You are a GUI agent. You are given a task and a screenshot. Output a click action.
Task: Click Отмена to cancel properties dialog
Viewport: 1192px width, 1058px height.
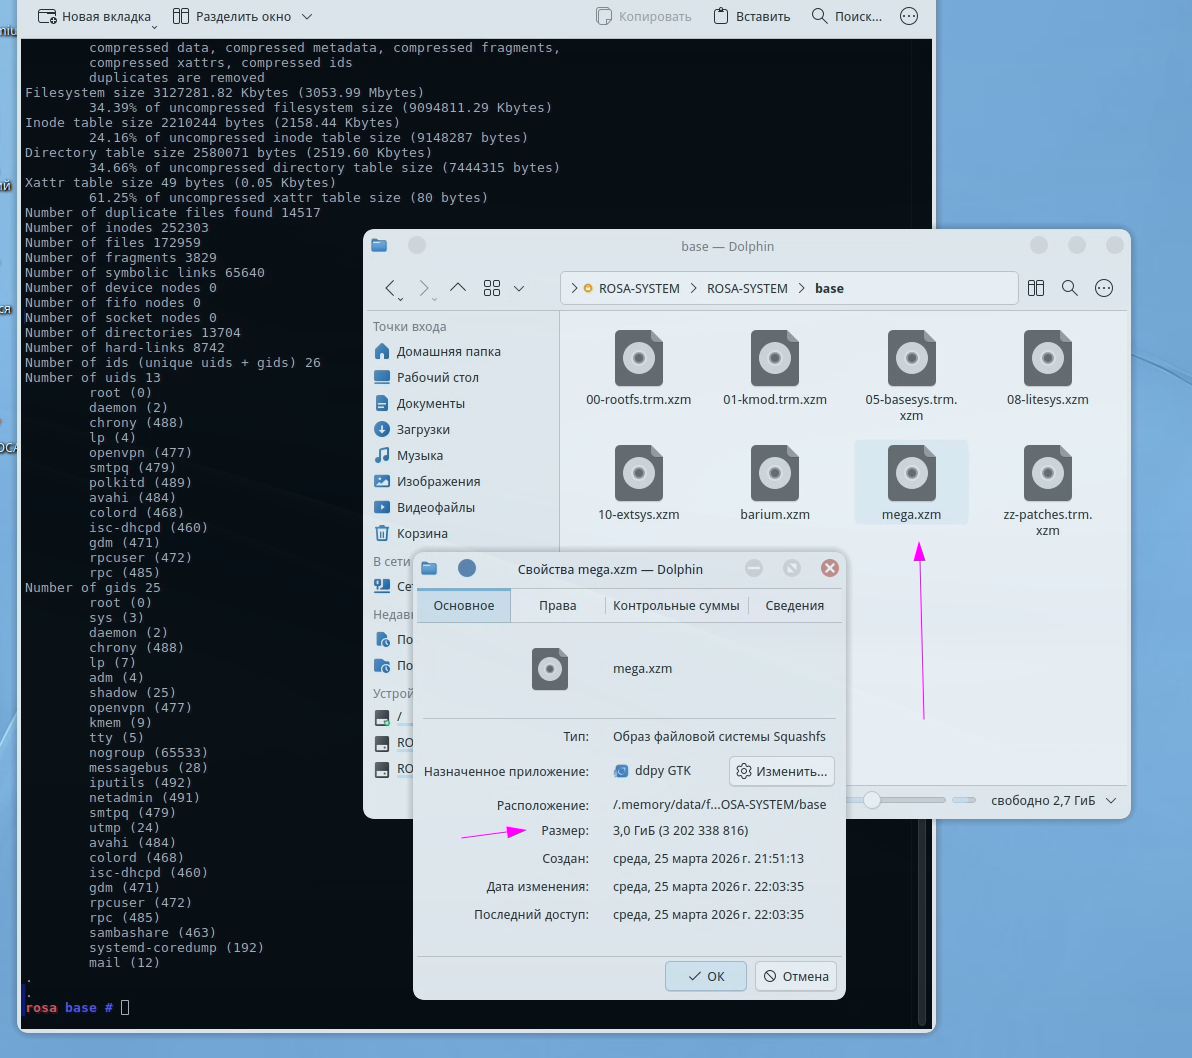pyautogui.click(x=796, y=976)
